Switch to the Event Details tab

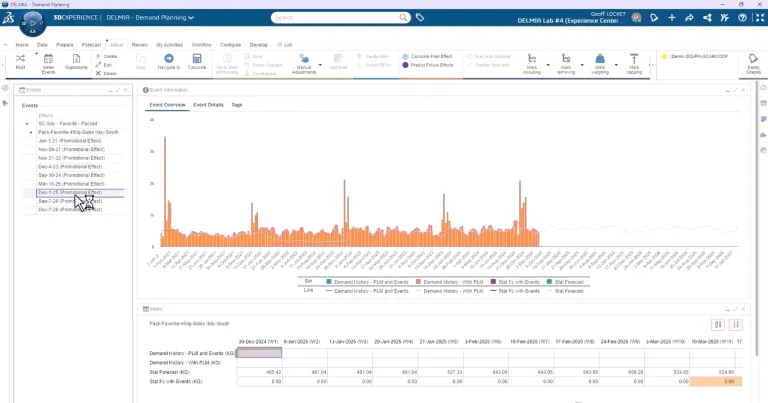(x=208, y=105)
